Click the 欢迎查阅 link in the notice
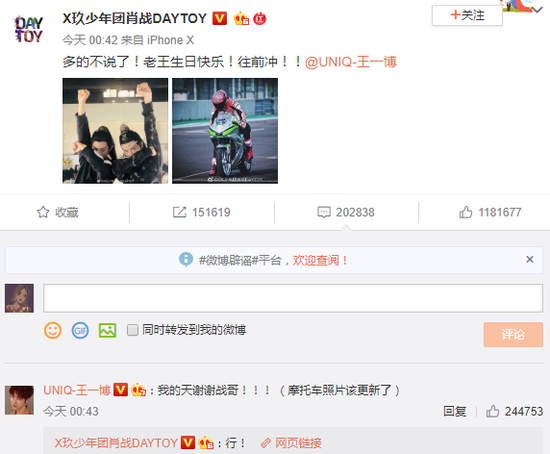Screen dimensions: 550x454 (x=320, y=260)
